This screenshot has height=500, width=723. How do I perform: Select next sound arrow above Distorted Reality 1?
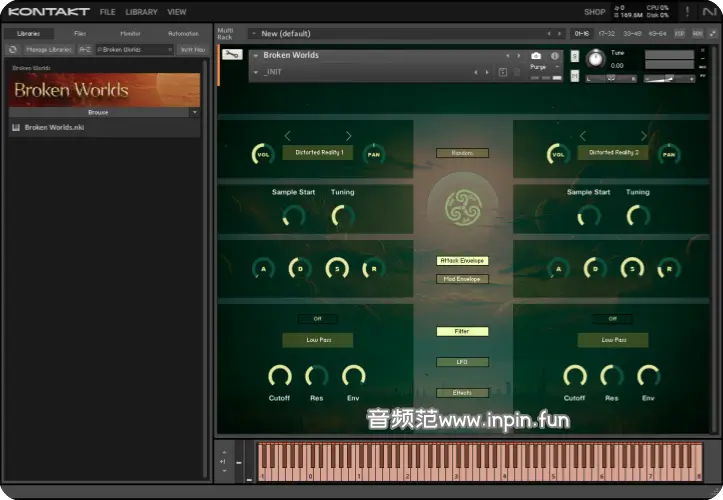[348, 136]
